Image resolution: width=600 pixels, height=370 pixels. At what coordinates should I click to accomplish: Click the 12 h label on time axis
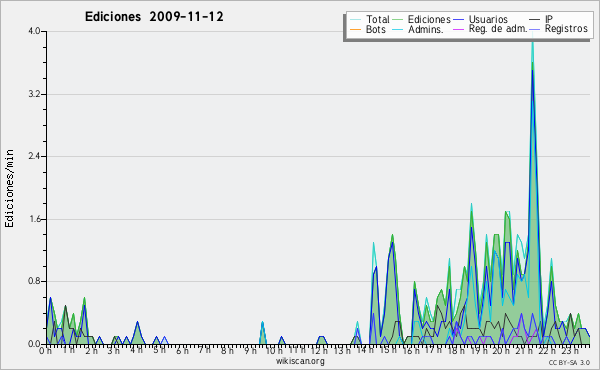[317, 350]
